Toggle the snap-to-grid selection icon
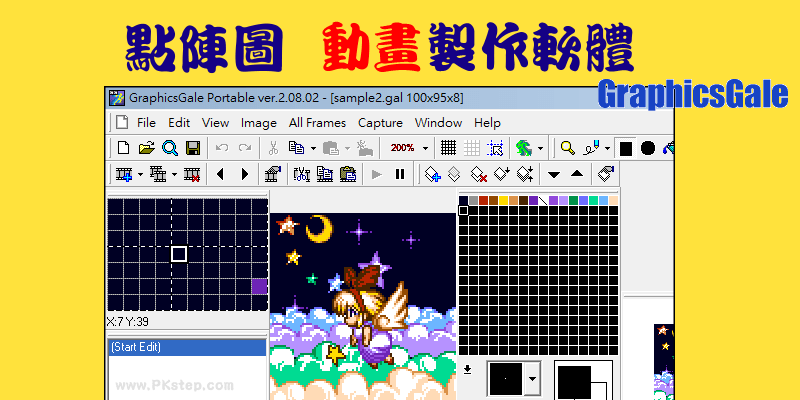 pyautogui.click(x=495, y=148)
